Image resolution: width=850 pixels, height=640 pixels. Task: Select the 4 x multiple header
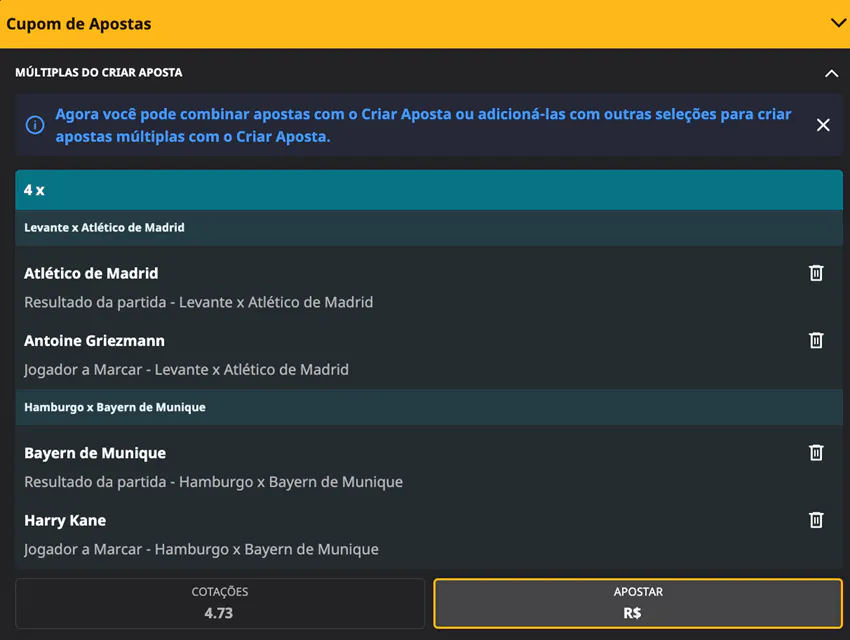(x=428, y=190)
